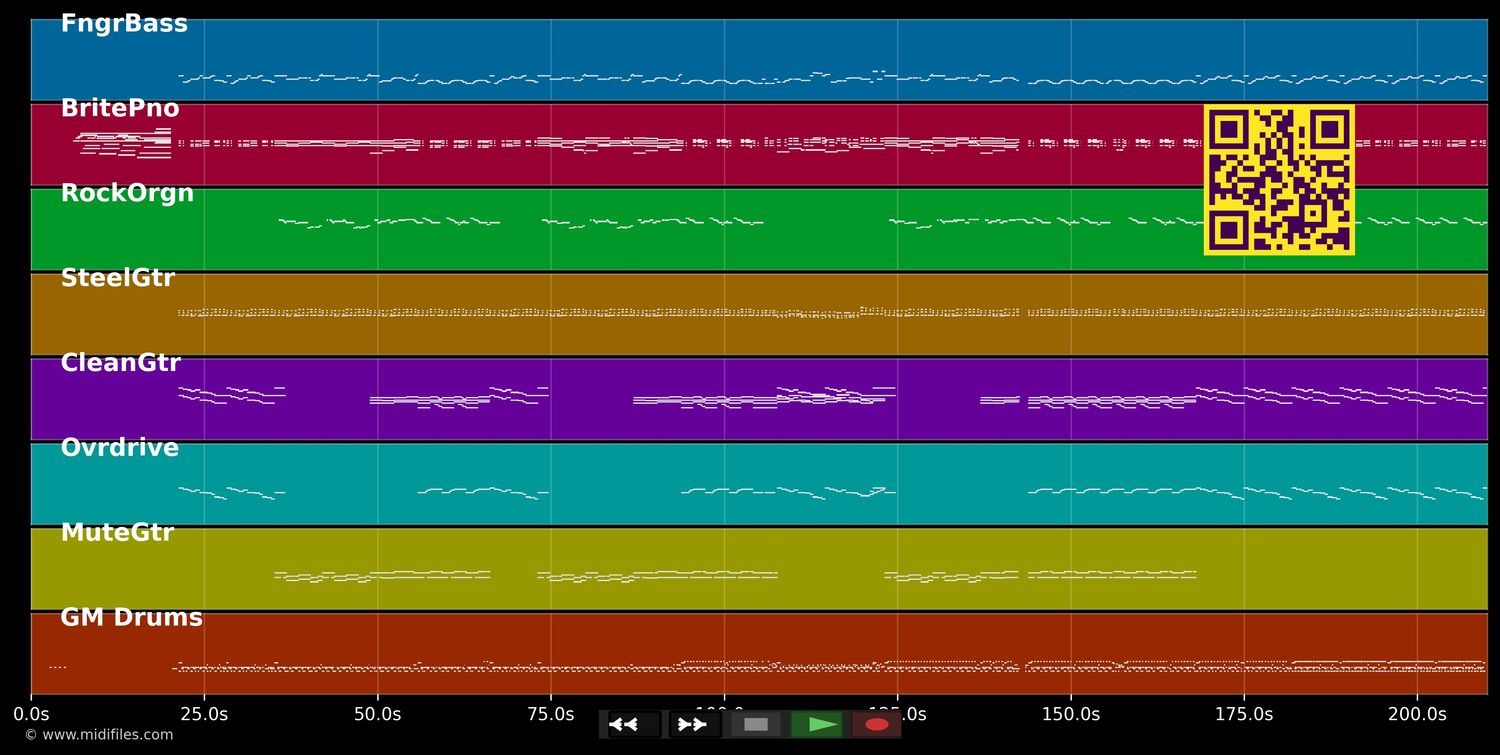The image size is (1500, 755).
Task: Select the FngrBass track label
Action: coord(124,22)
